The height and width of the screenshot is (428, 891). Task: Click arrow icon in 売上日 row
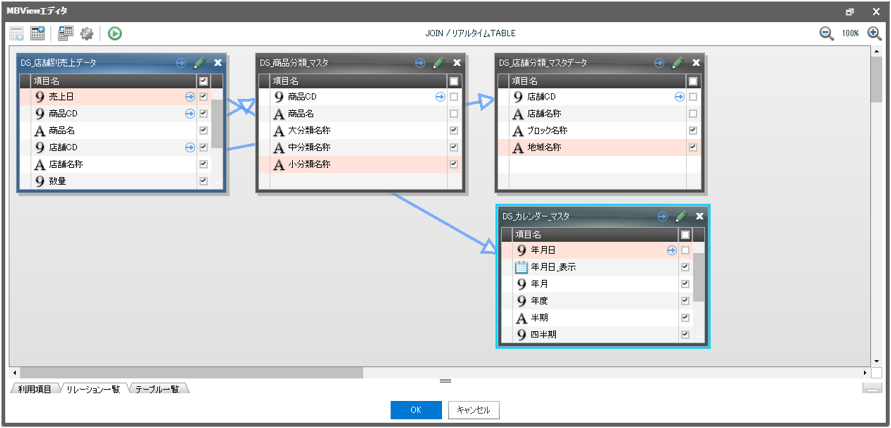(x=190, y=97)
